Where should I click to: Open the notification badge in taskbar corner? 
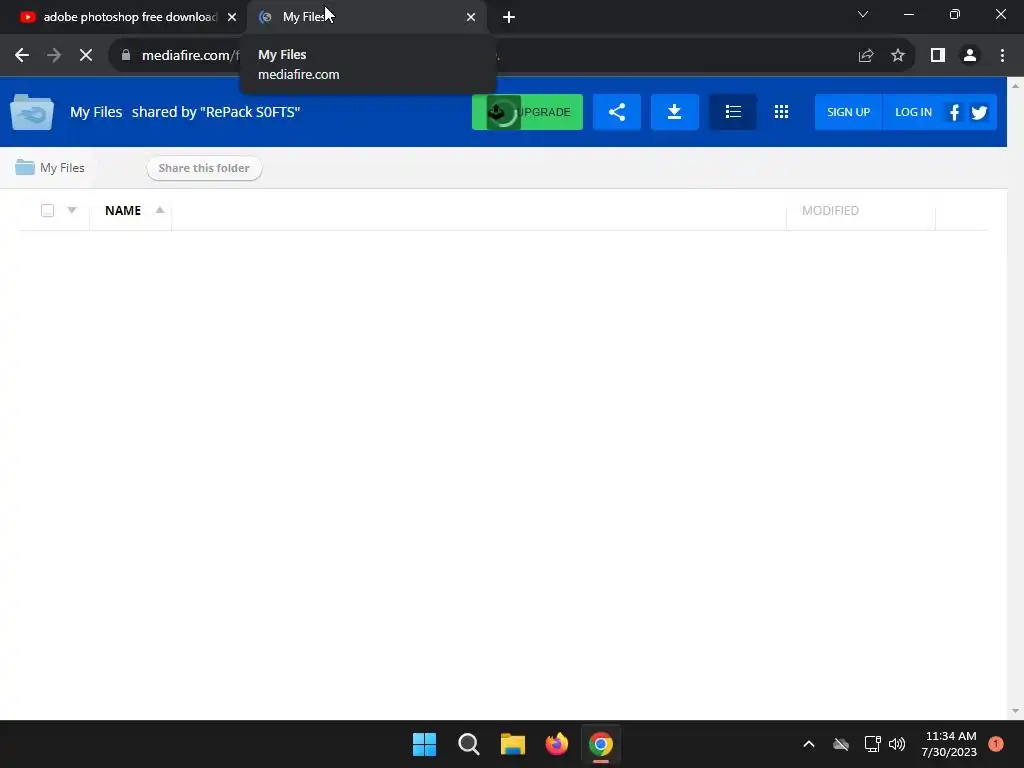(x=996, y=744)
